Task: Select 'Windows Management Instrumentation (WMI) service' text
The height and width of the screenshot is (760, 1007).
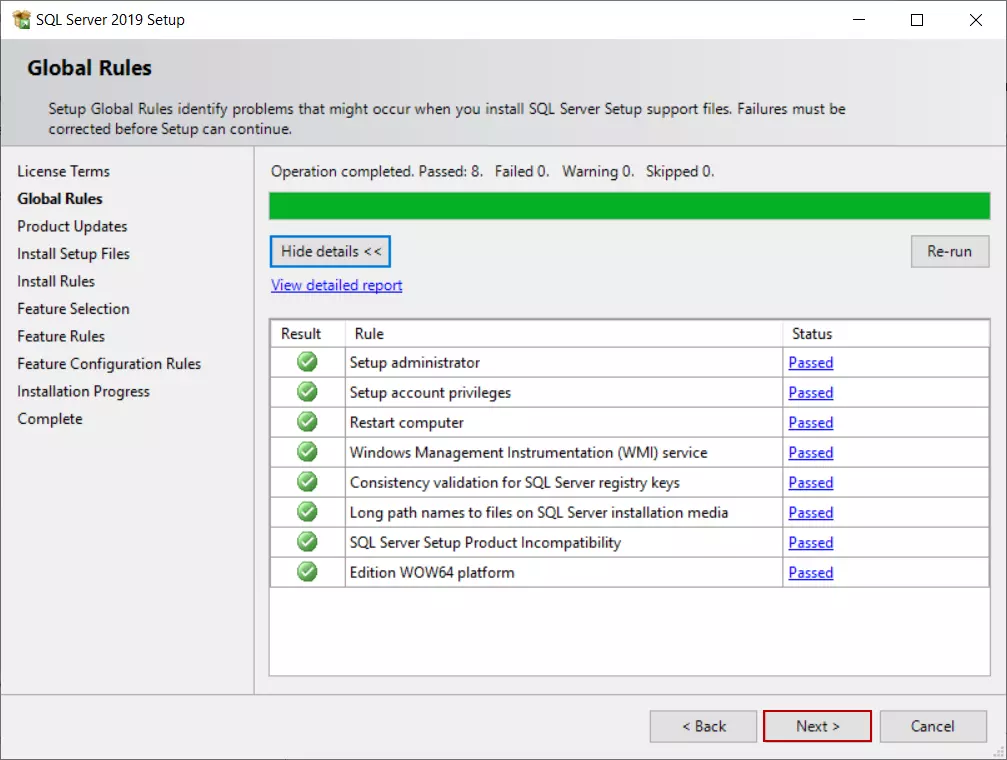Action: [529, 453]
